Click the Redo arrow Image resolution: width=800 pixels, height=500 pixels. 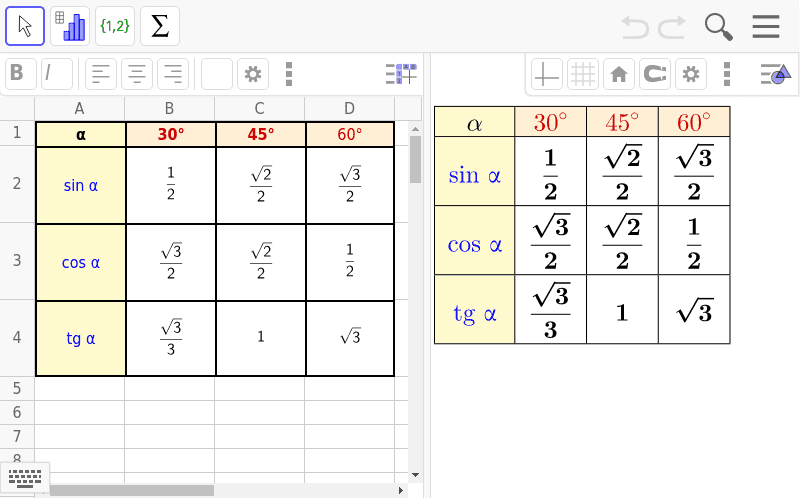tap(671, 27)
